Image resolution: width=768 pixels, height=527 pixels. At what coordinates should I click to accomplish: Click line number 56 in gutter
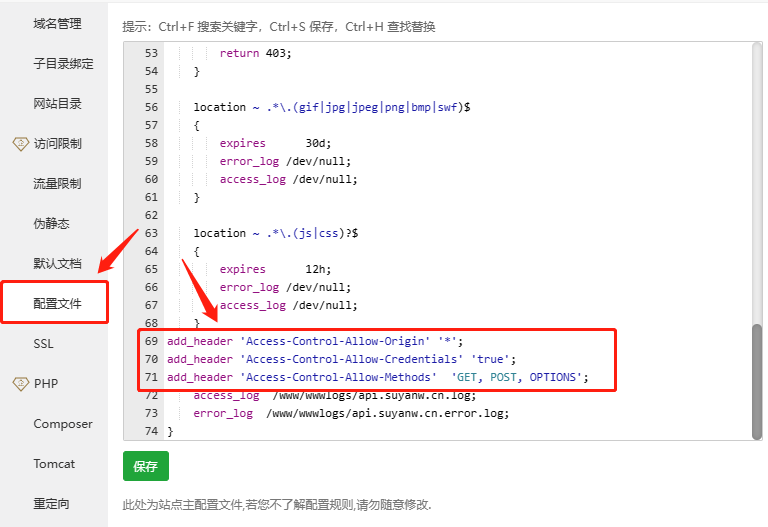(151, 107)
